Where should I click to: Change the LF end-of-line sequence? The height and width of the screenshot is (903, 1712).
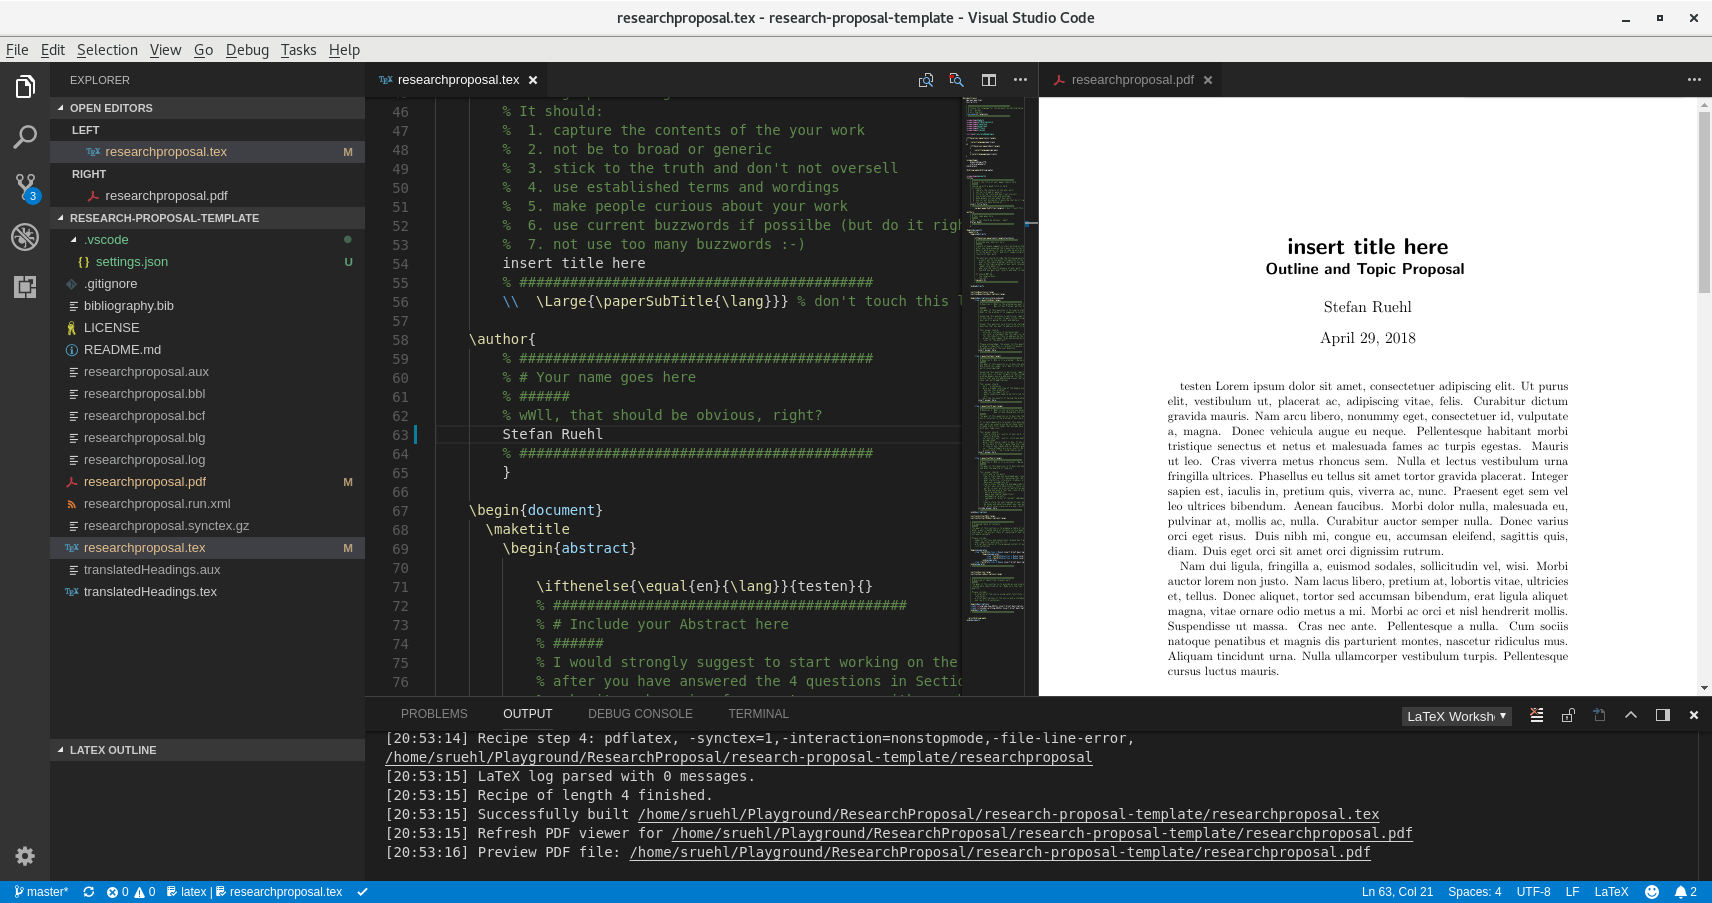1572,892
